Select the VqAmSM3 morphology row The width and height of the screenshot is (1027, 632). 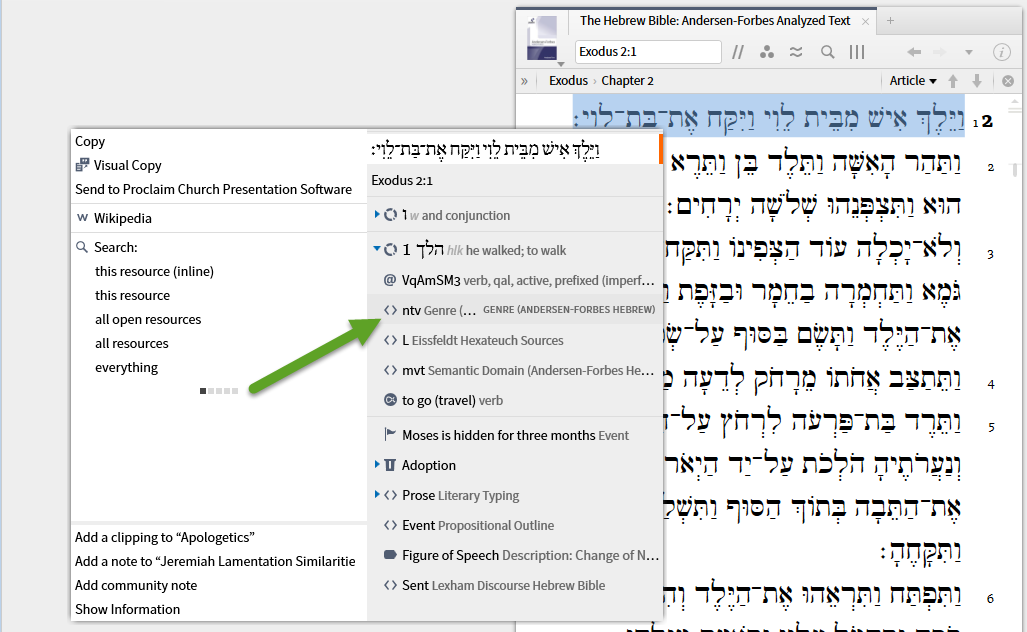coord(514,280)
